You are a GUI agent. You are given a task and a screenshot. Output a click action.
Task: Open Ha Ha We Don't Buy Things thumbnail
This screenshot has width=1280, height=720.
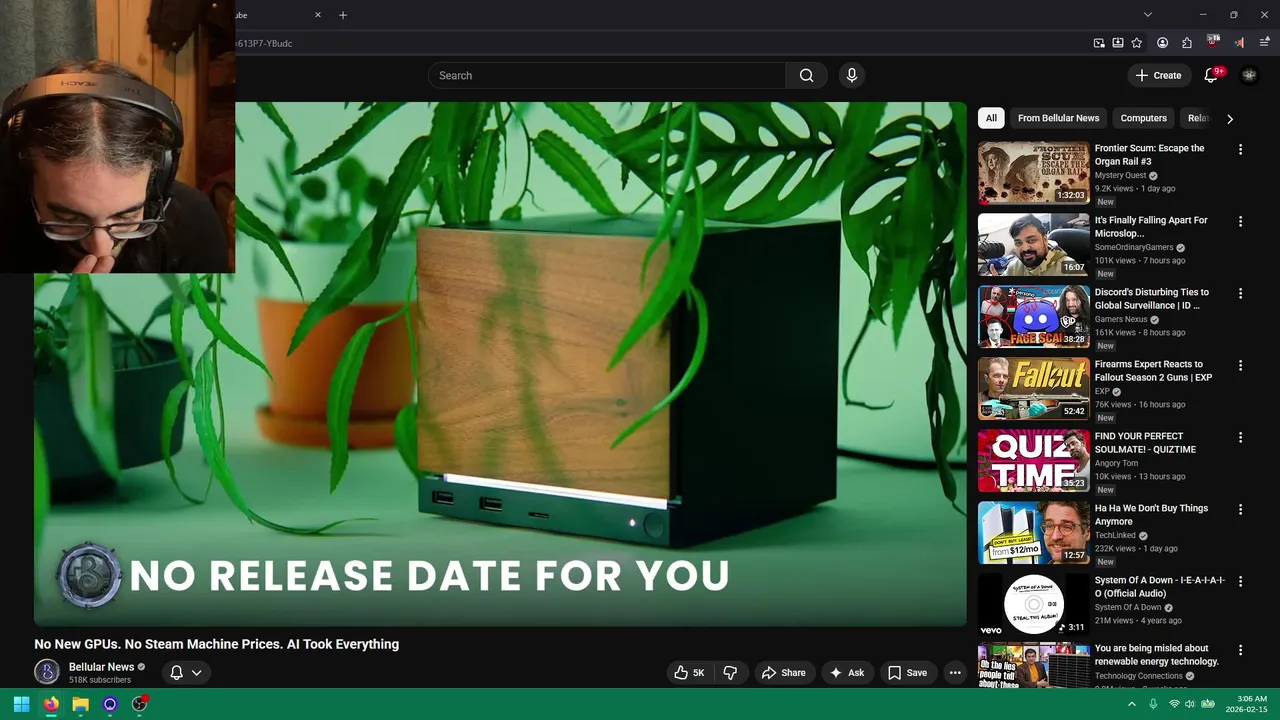[x=1033, y=533]
